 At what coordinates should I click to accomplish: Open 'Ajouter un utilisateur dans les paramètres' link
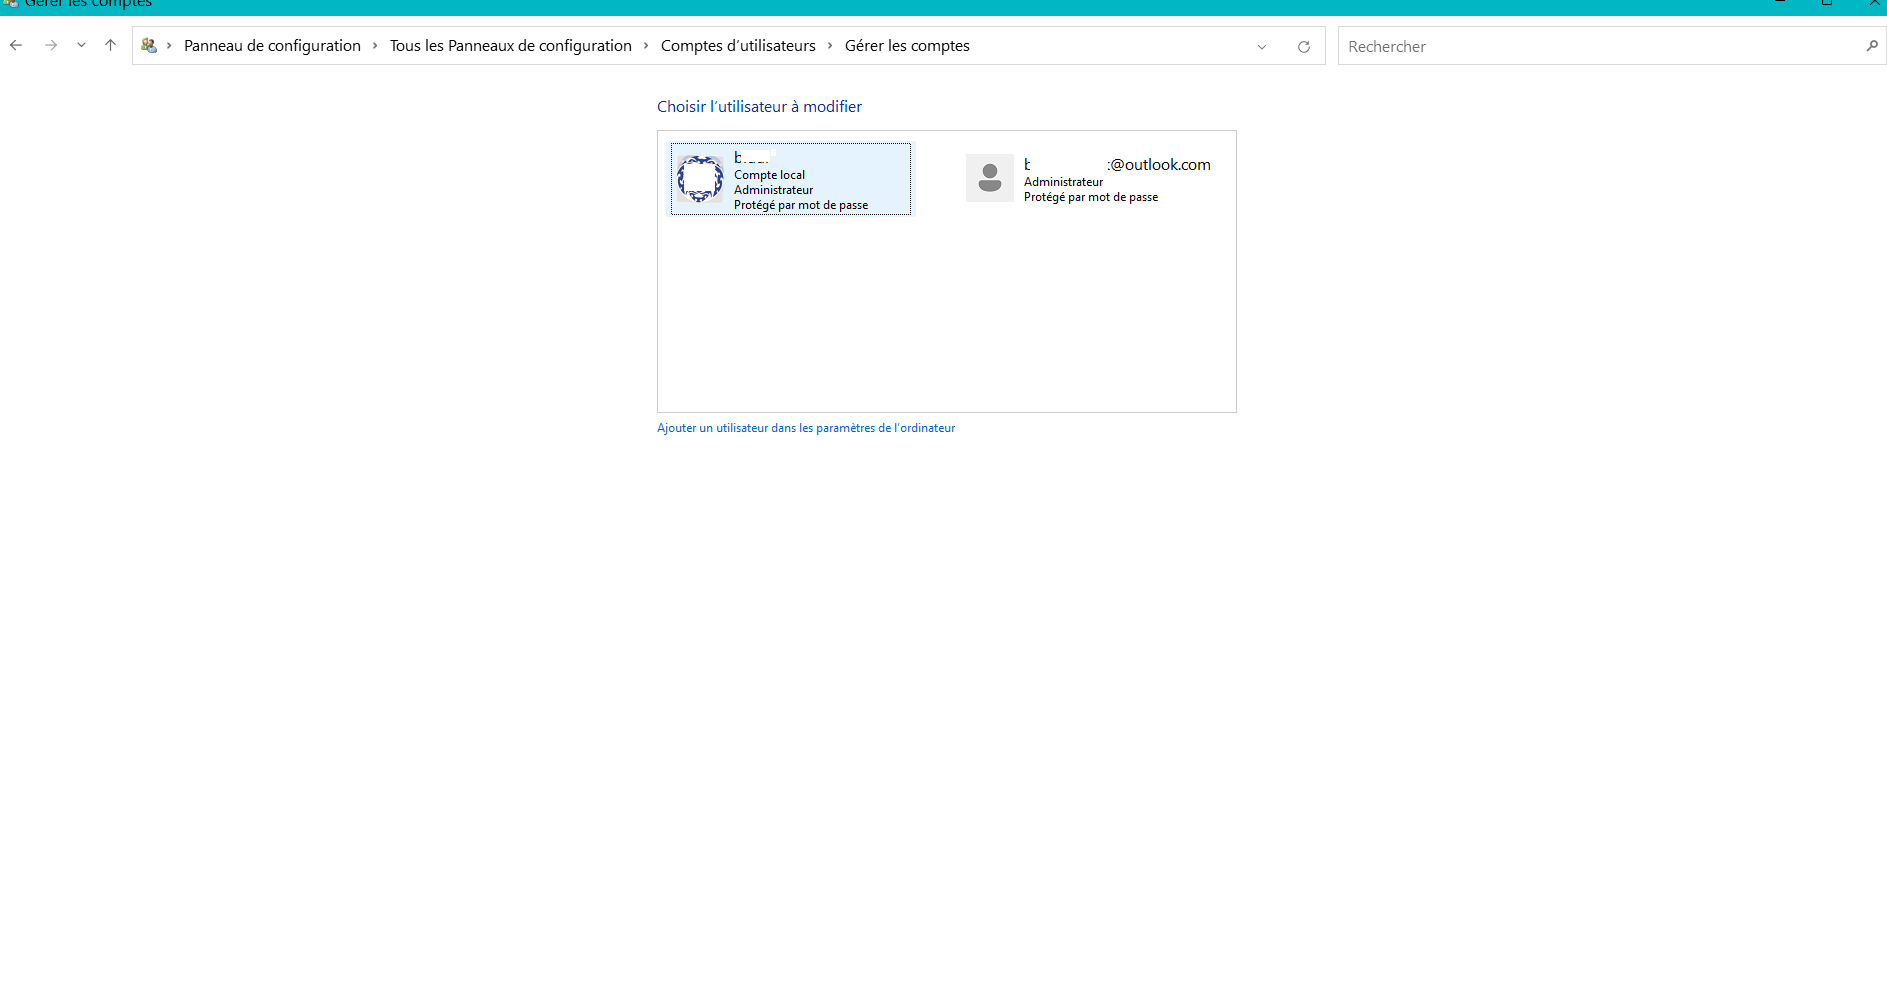[x=806, y=428]
